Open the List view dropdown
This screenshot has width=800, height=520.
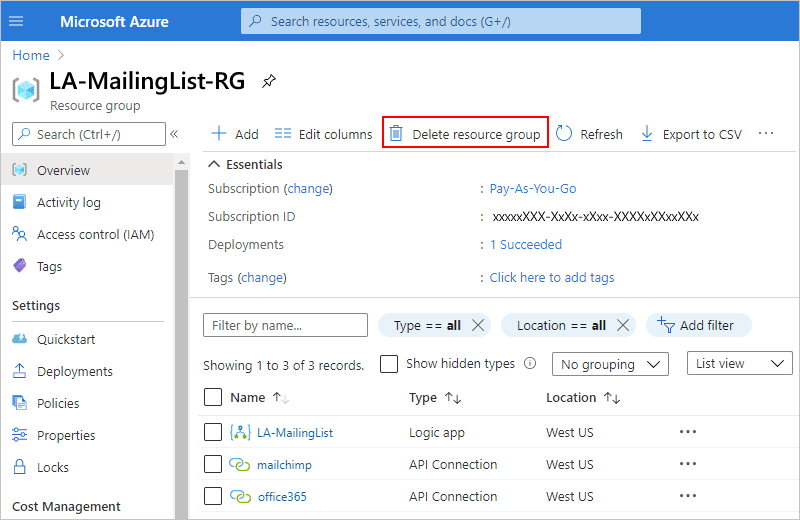[x=740, y=363]
